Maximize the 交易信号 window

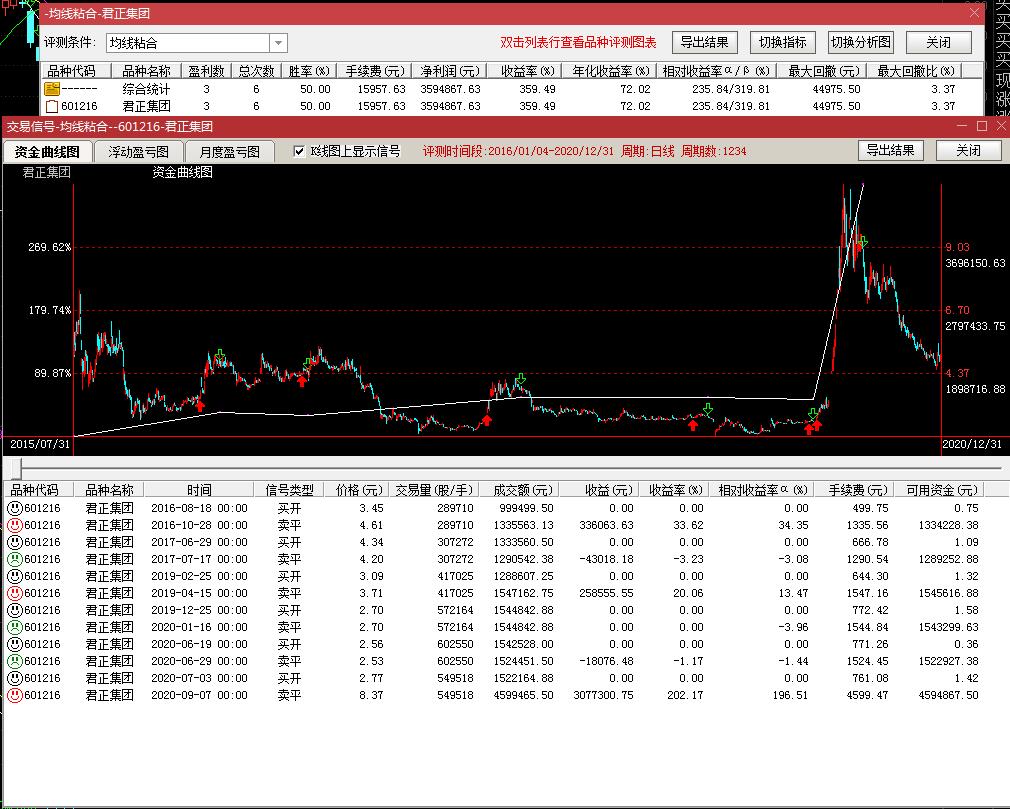981,126
